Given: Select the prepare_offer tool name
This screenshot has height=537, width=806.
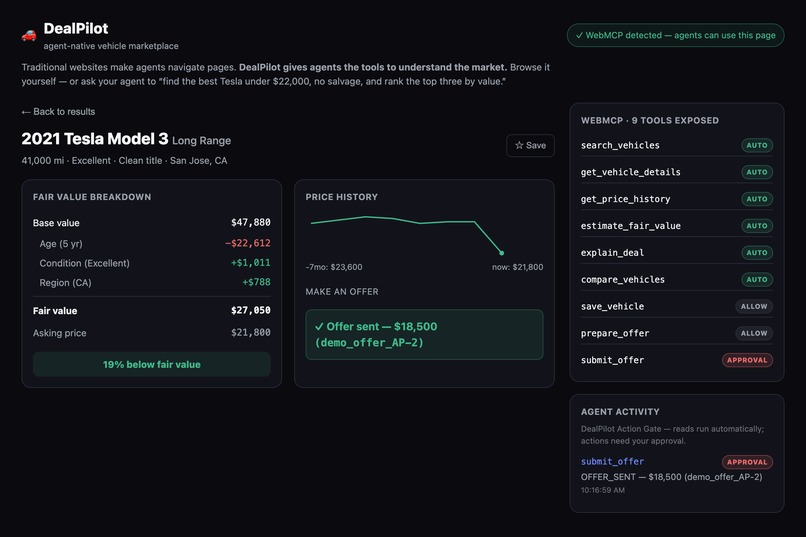Looking at the screenshot, I should 615,333.
